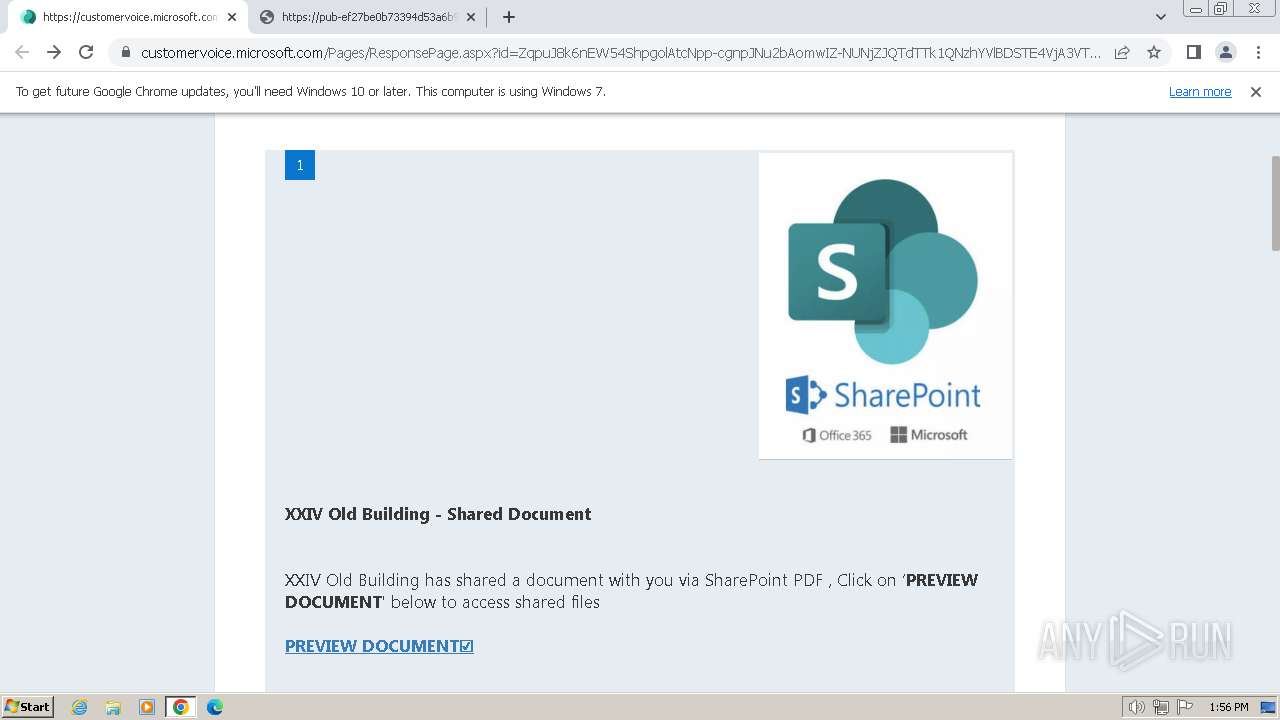The height and width of the screenshot is (720, 1280).
Task: Launch Internet Explorer from the taskbar
Action: click(80, 707)
